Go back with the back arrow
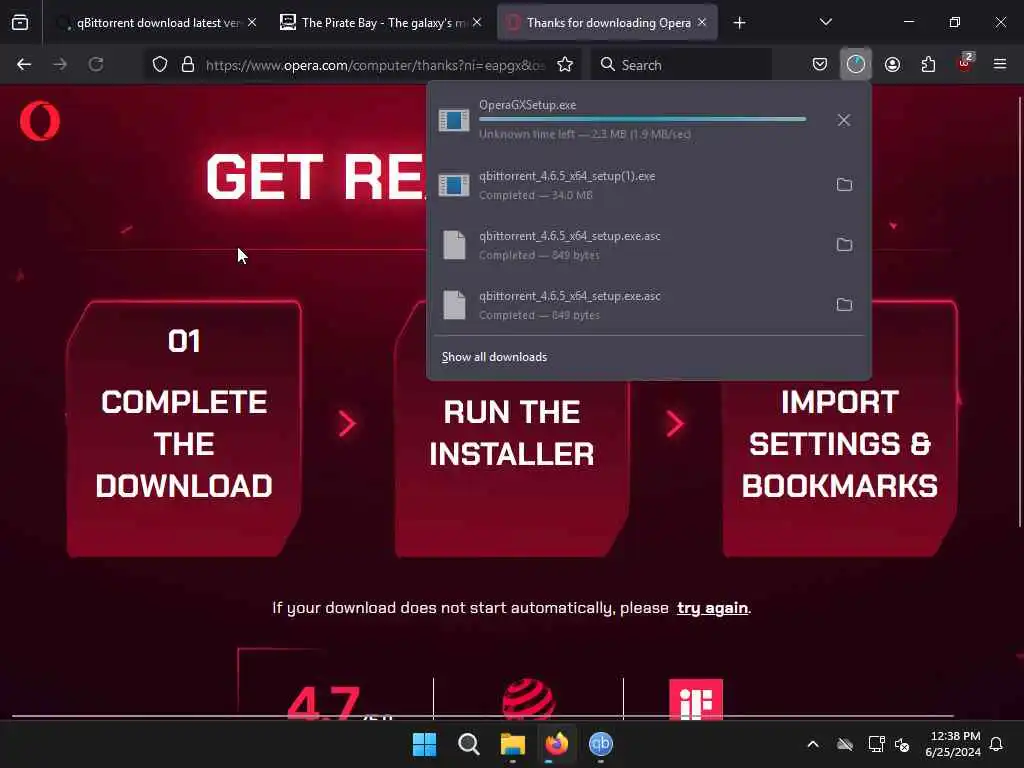 click(24, 64)
